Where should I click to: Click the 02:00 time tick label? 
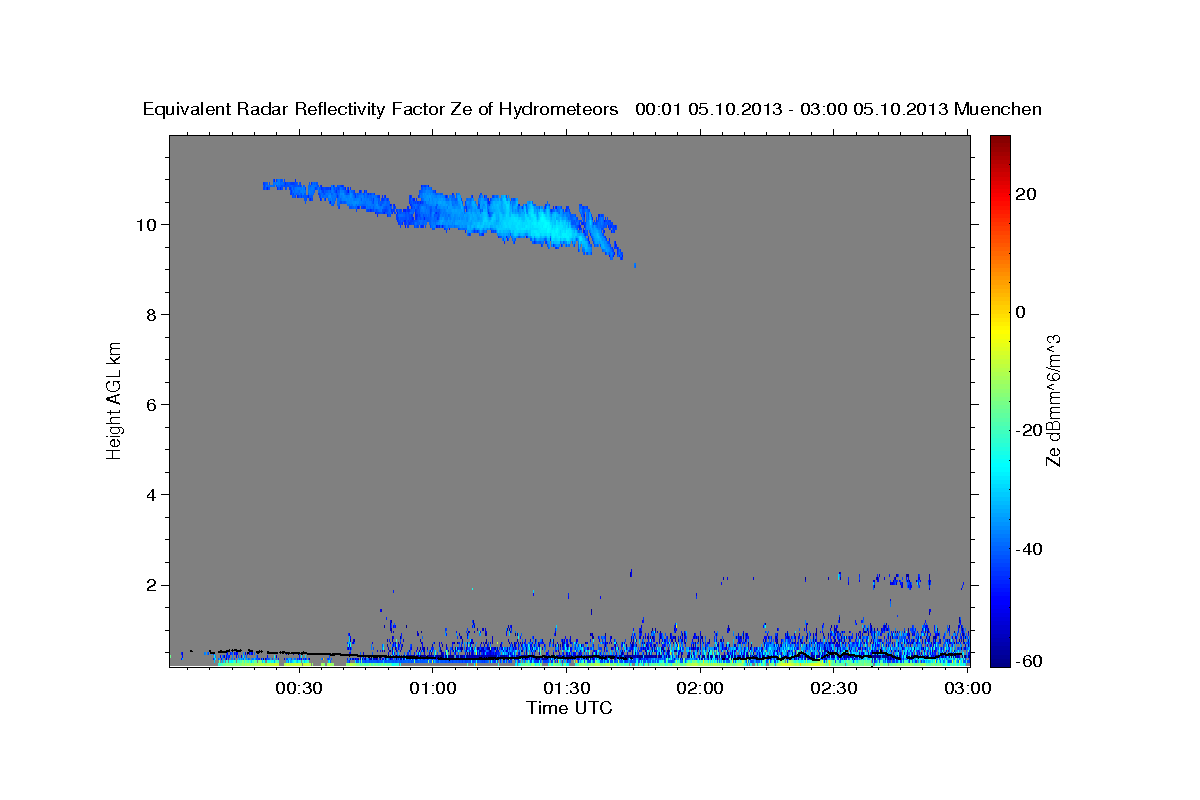click(x=700, y=689)
